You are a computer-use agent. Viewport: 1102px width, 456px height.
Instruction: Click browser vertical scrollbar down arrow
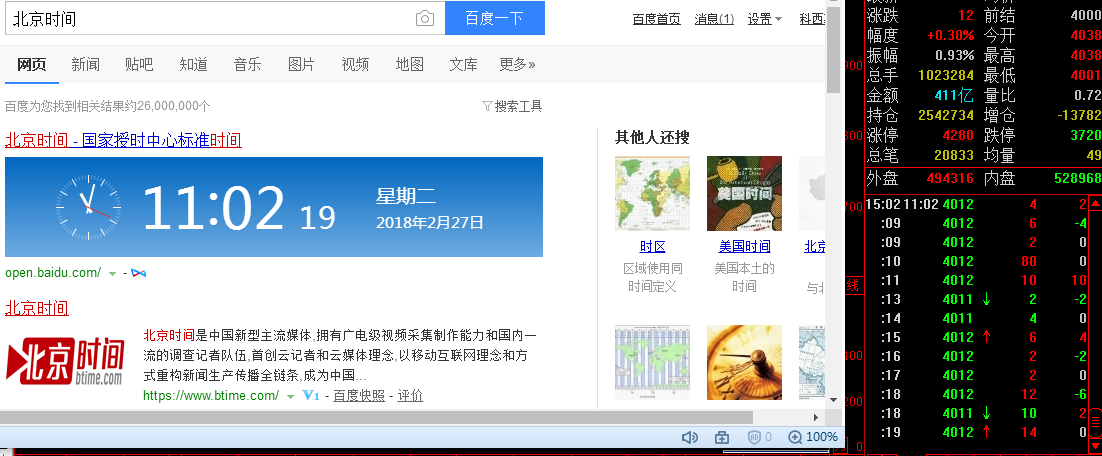click(834, 399)
